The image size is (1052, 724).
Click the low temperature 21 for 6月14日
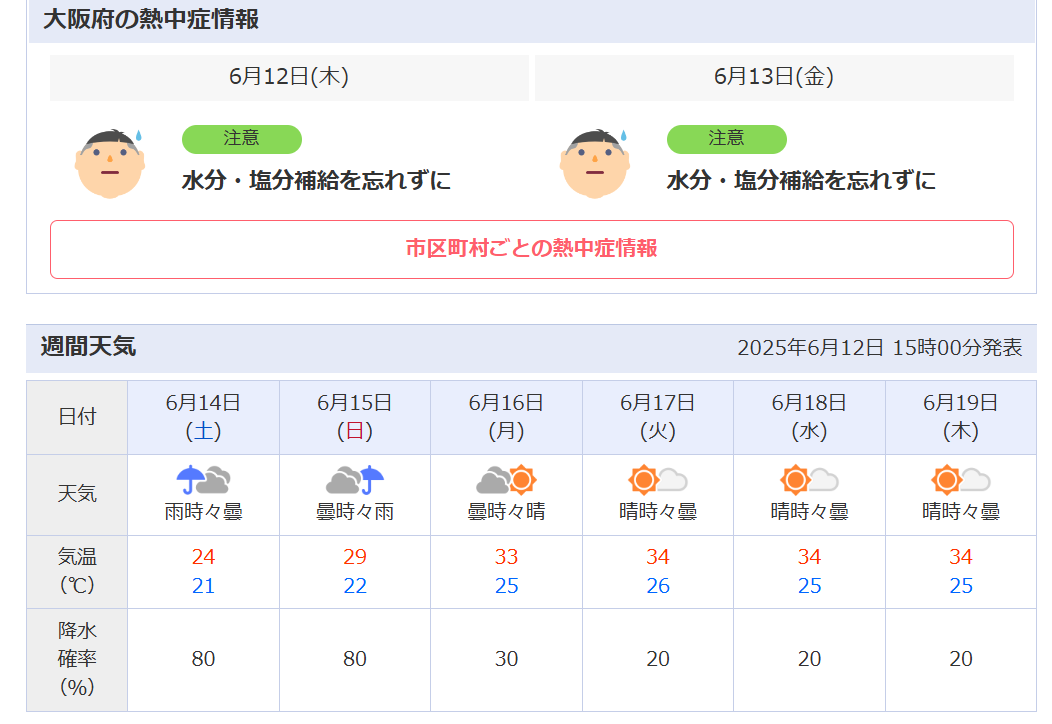pos(203,586)
